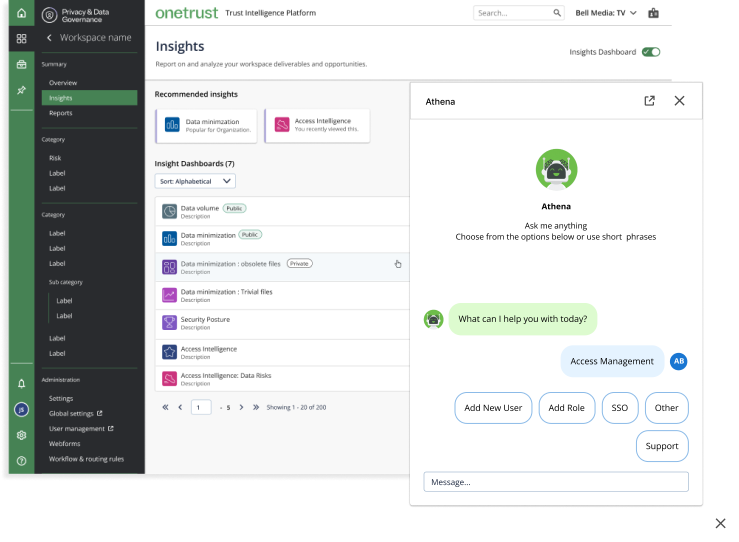Click Access Intelligence star icon
The height and width of the screenshot is (542, 739).
170,352
